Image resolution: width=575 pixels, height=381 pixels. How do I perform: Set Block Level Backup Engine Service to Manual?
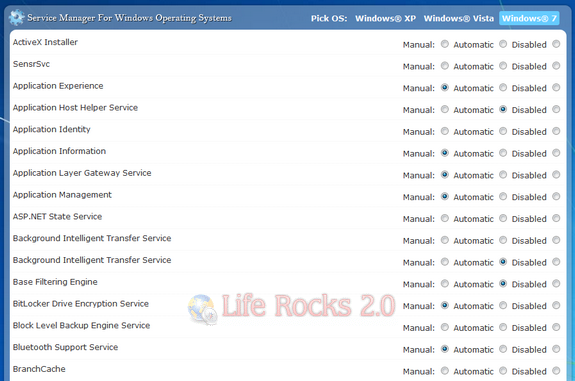445,327
